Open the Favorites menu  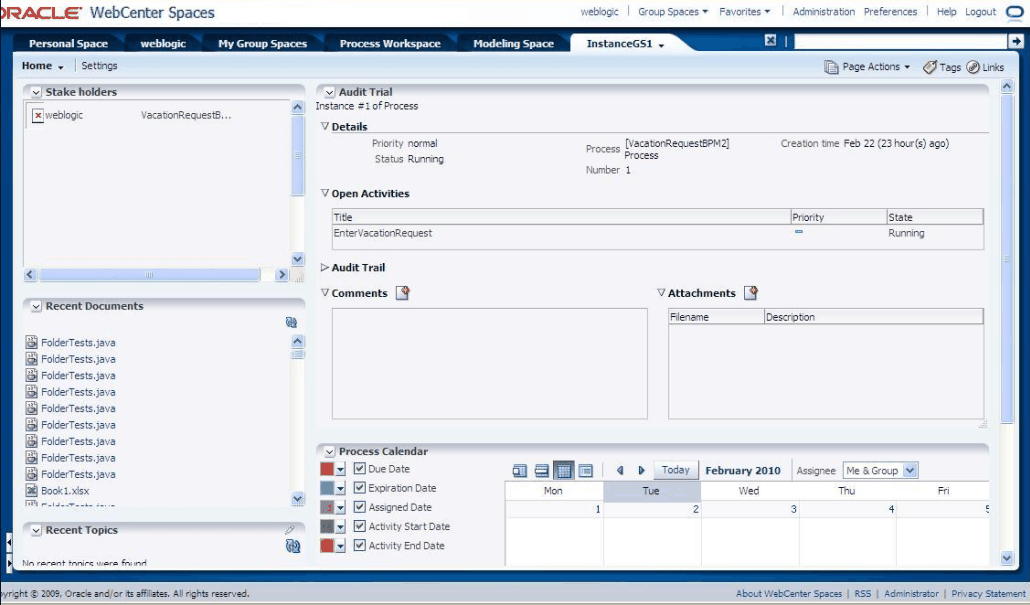(744, 12)
